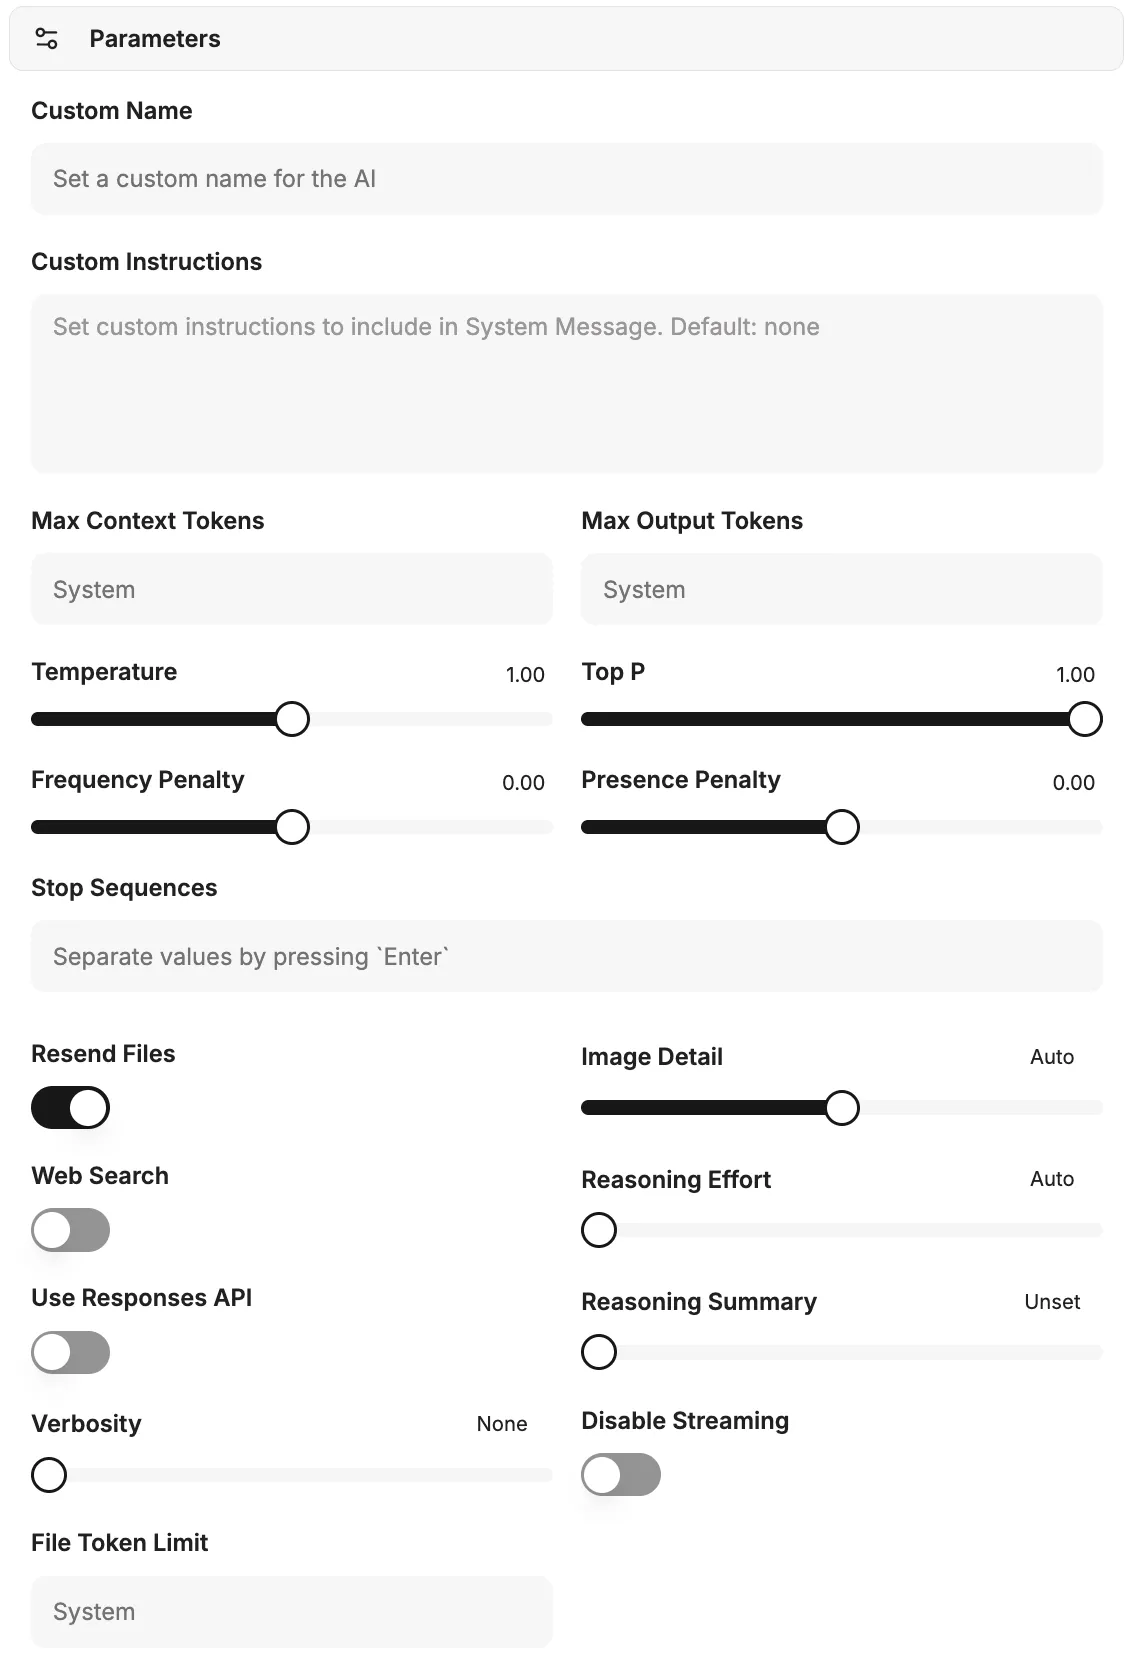Click the Reasoning Effort slider knob
1138x1664 pixels.
coord(599,1230)
